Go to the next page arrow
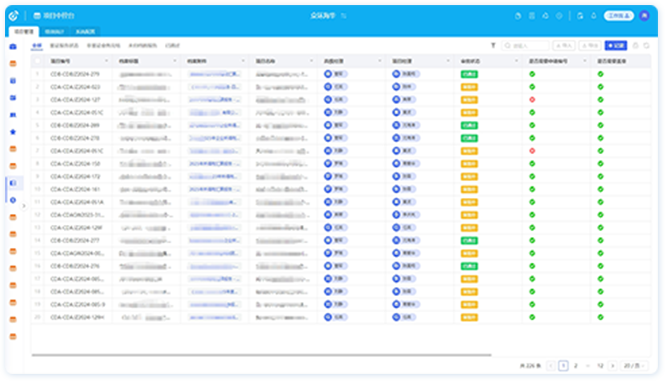This screenshot has height=381, width=665. coord(612,365)
